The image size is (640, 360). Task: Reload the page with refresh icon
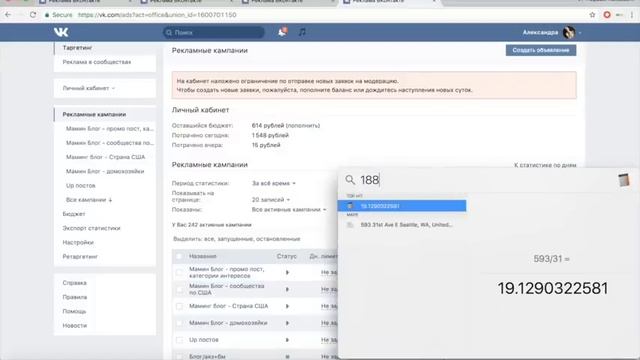point(33,15)
